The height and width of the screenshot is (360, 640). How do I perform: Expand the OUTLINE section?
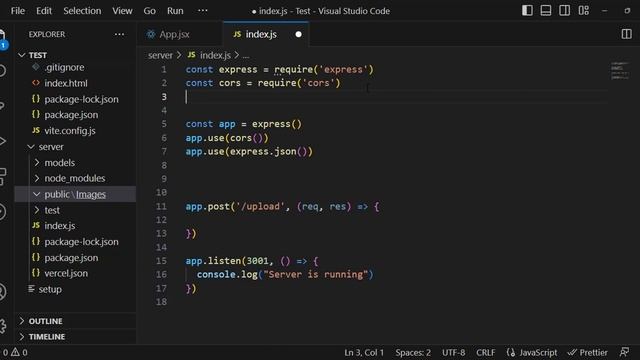pos(75,321)
